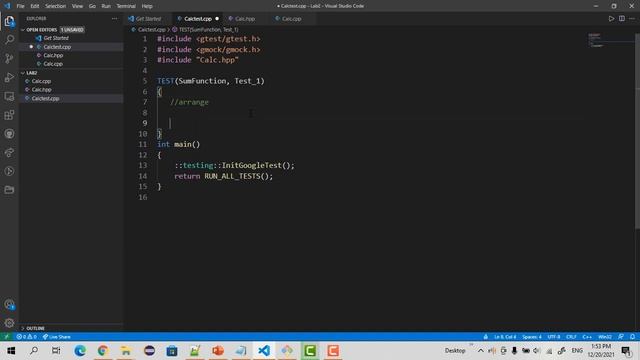Viewport: 640px width, 360px height.
Task: Start Live Share from status bar
Action: pos(57,337)
